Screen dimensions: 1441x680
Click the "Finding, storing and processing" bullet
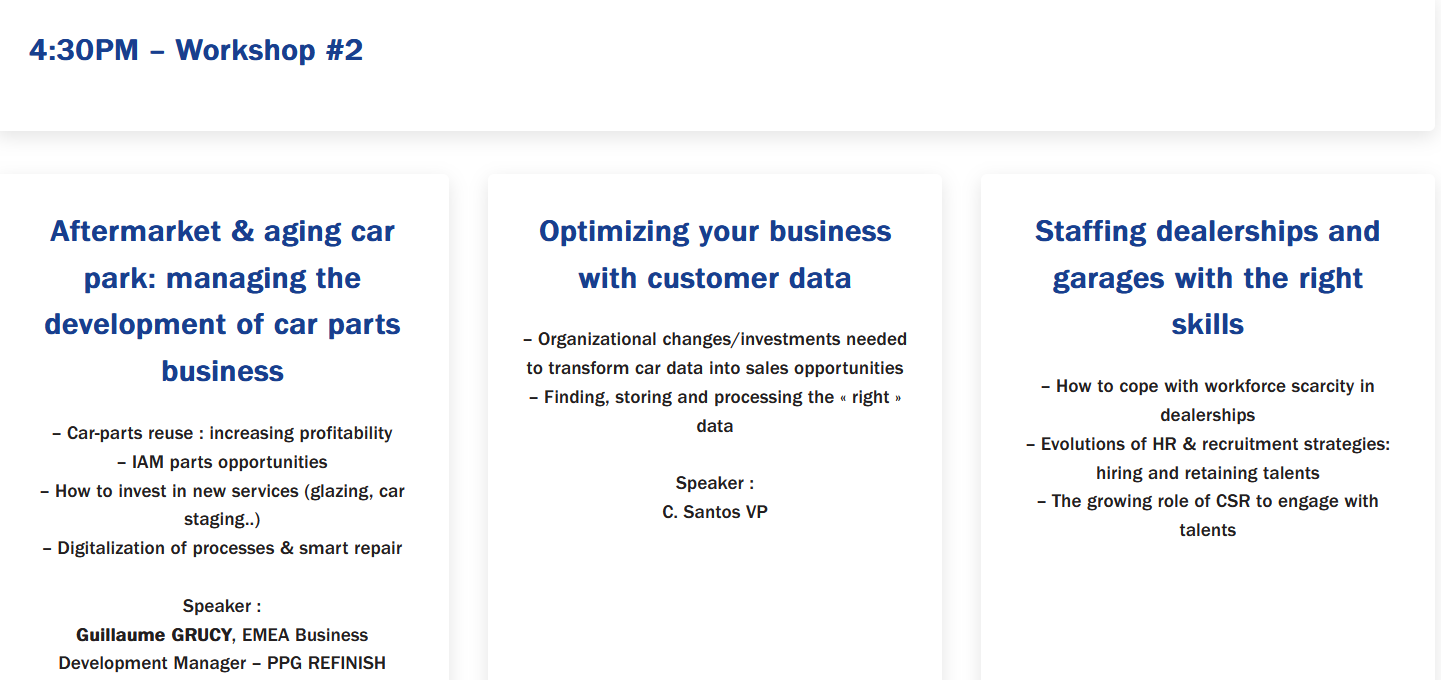714,397
